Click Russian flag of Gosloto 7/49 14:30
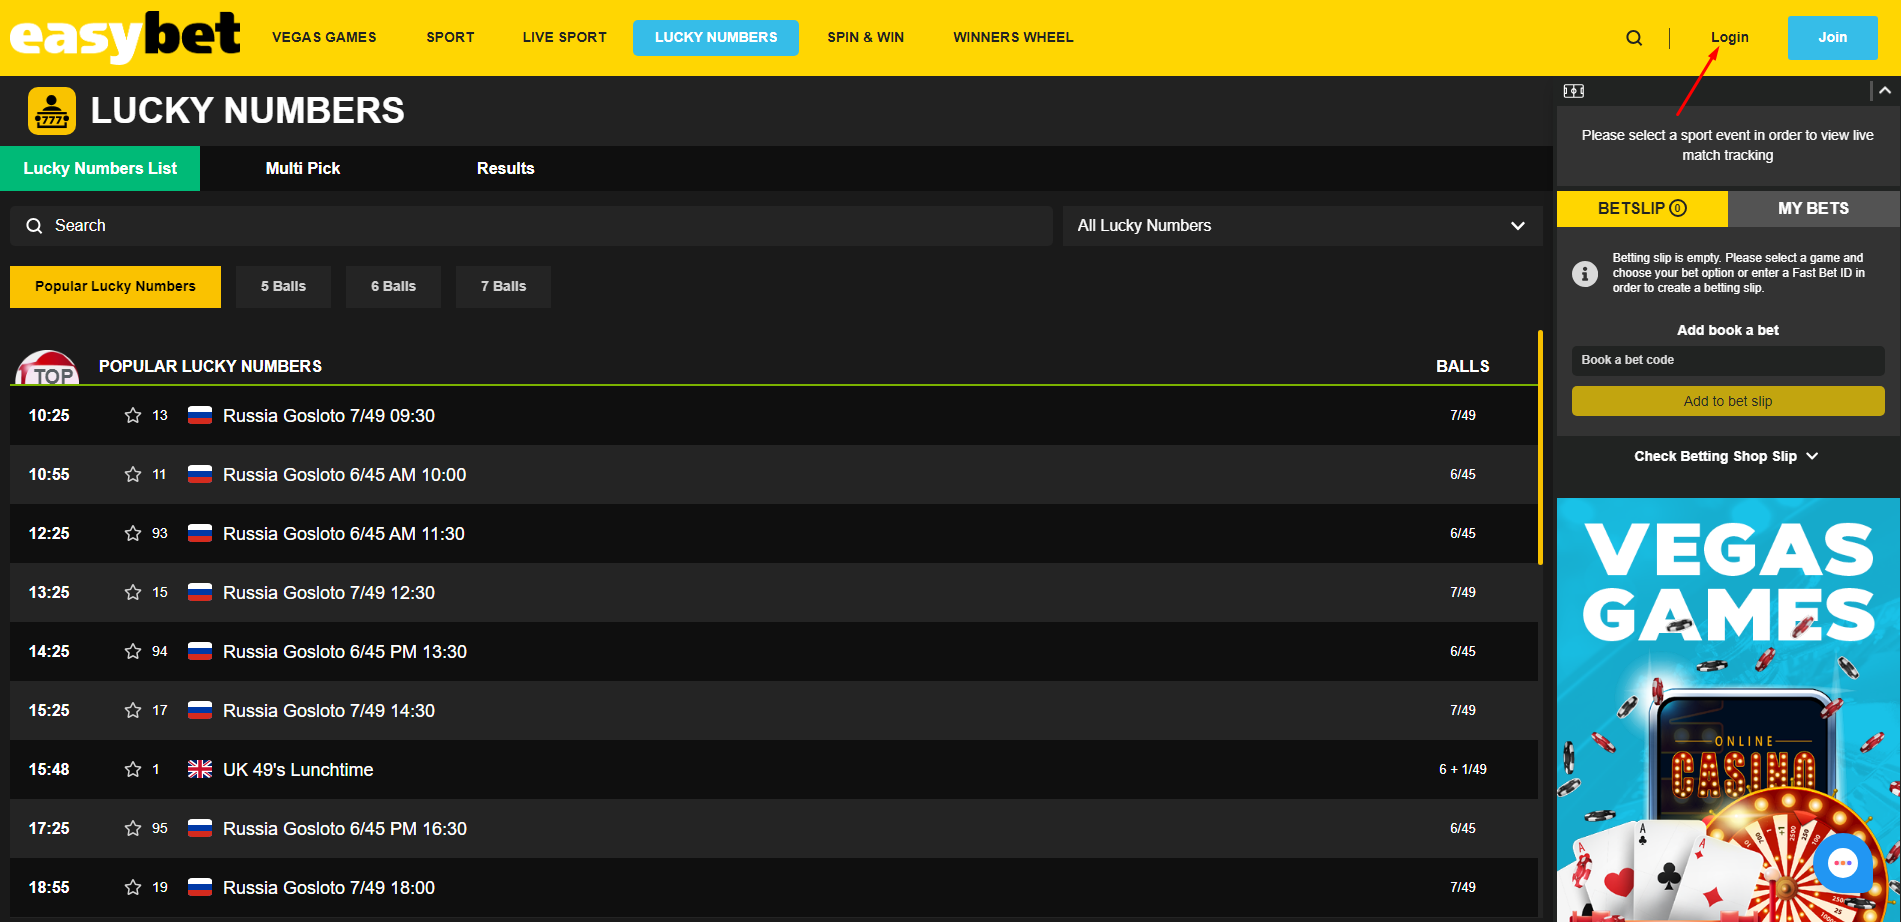Image resolution: width=1901 pixels, height=922 pixels. (200, 710)
